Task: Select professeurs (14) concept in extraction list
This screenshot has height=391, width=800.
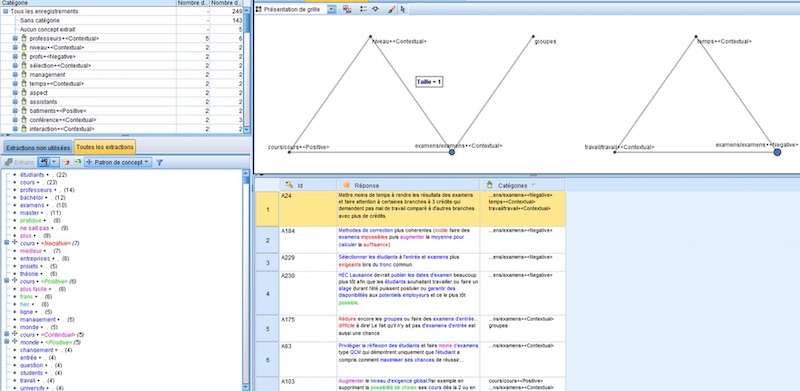Action: click(x=36, y=190)
